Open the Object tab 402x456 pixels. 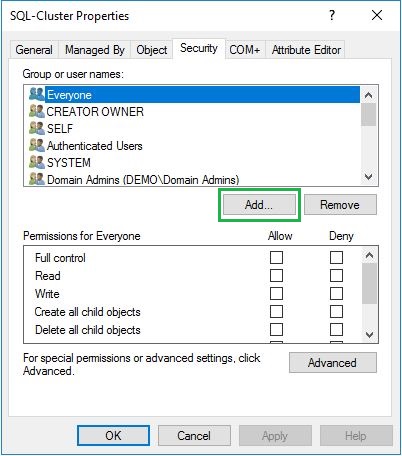152,50
